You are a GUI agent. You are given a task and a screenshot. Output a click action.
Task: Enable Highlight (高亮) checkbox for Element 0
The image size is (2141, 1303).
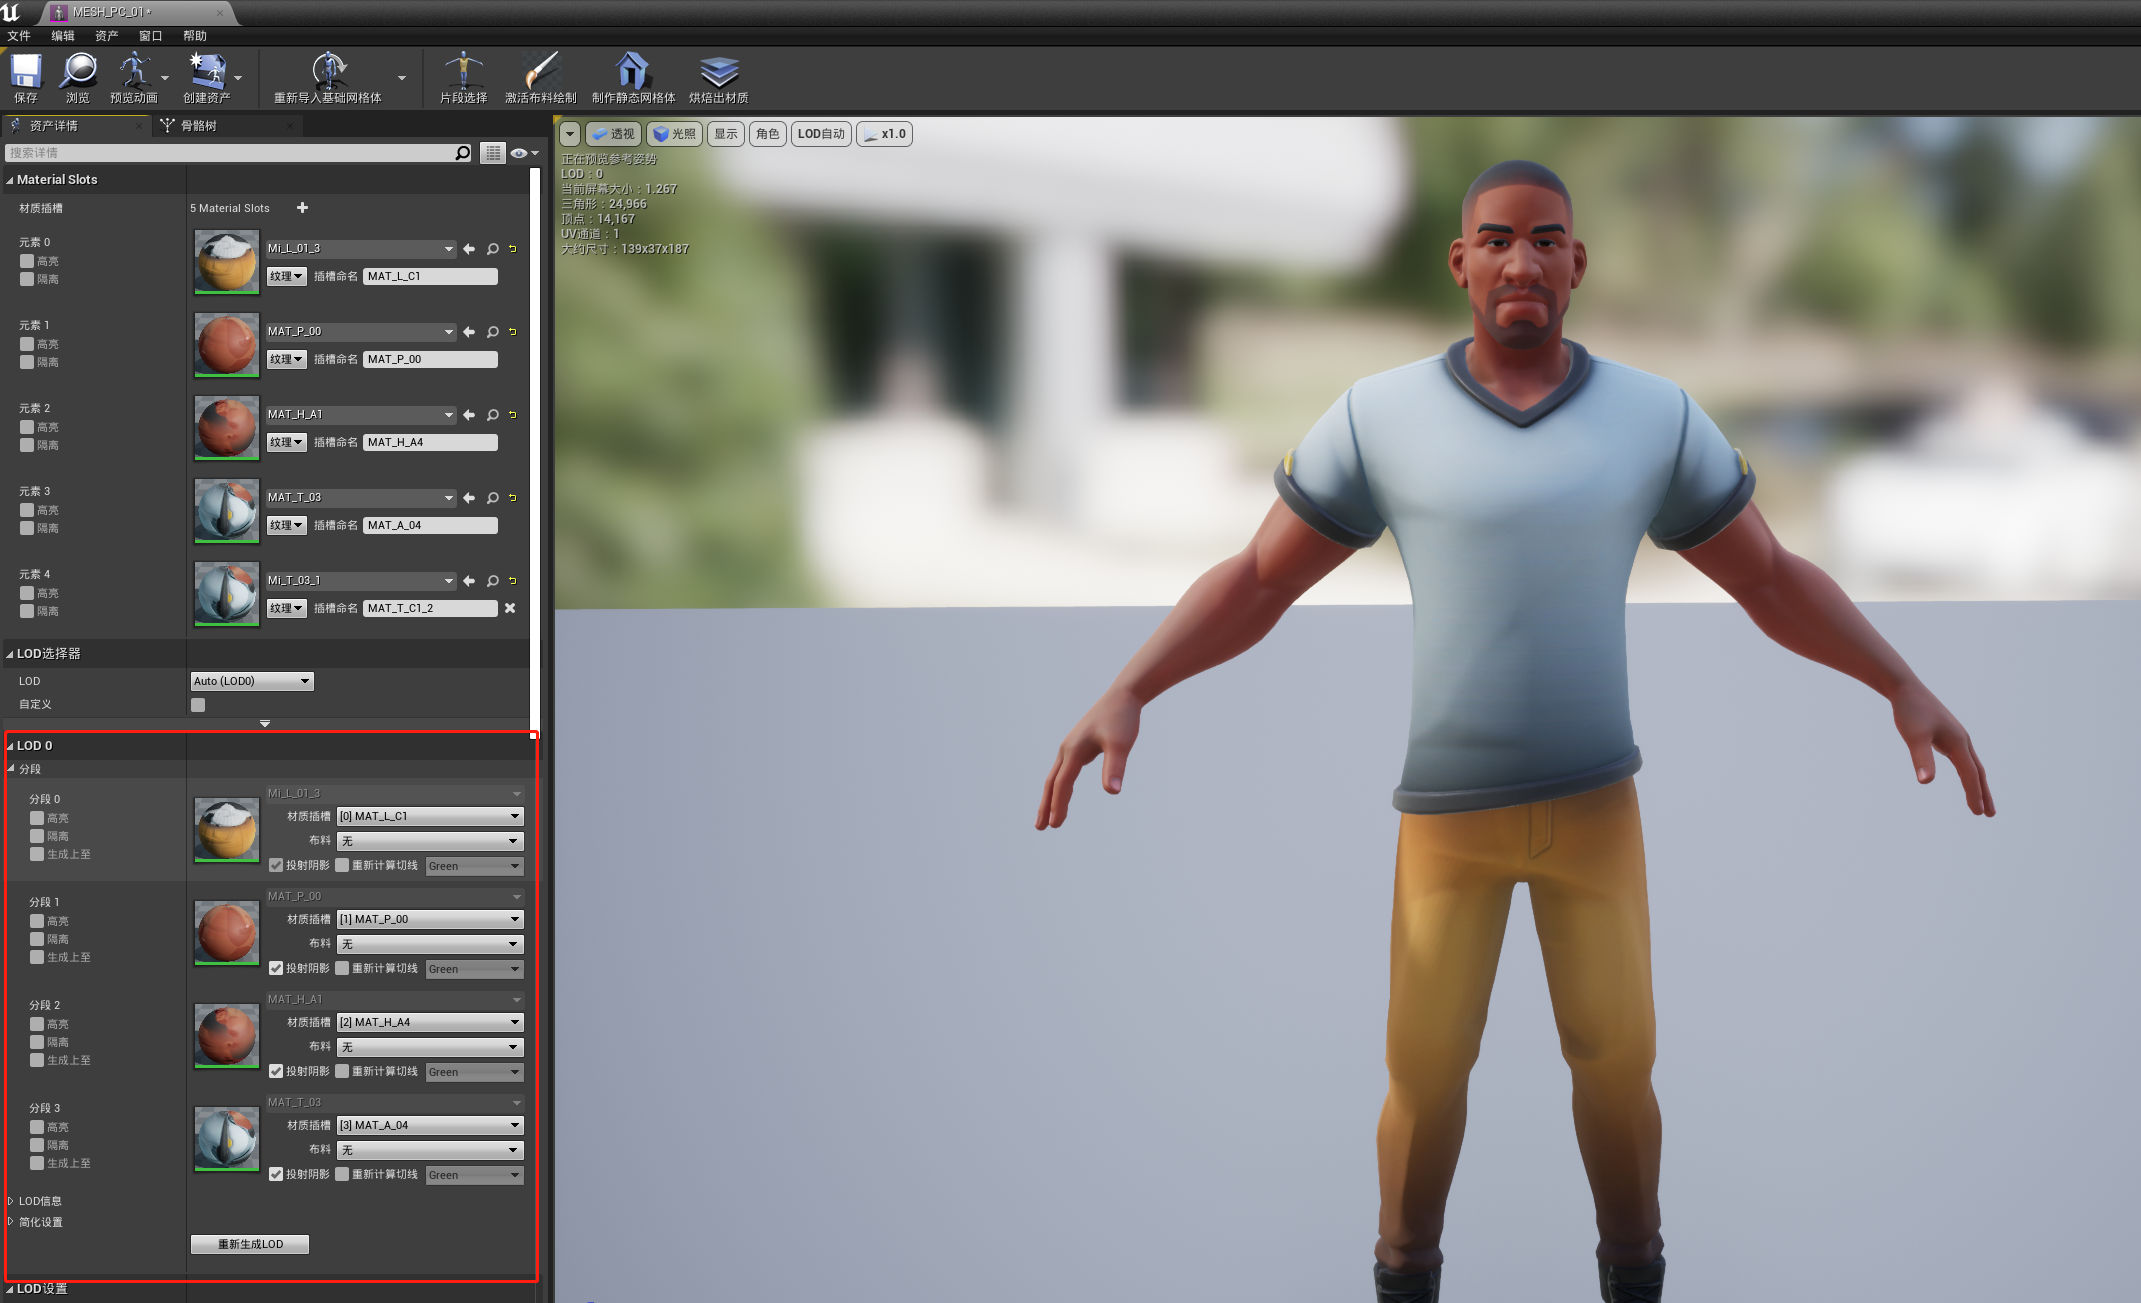(27, 261)
